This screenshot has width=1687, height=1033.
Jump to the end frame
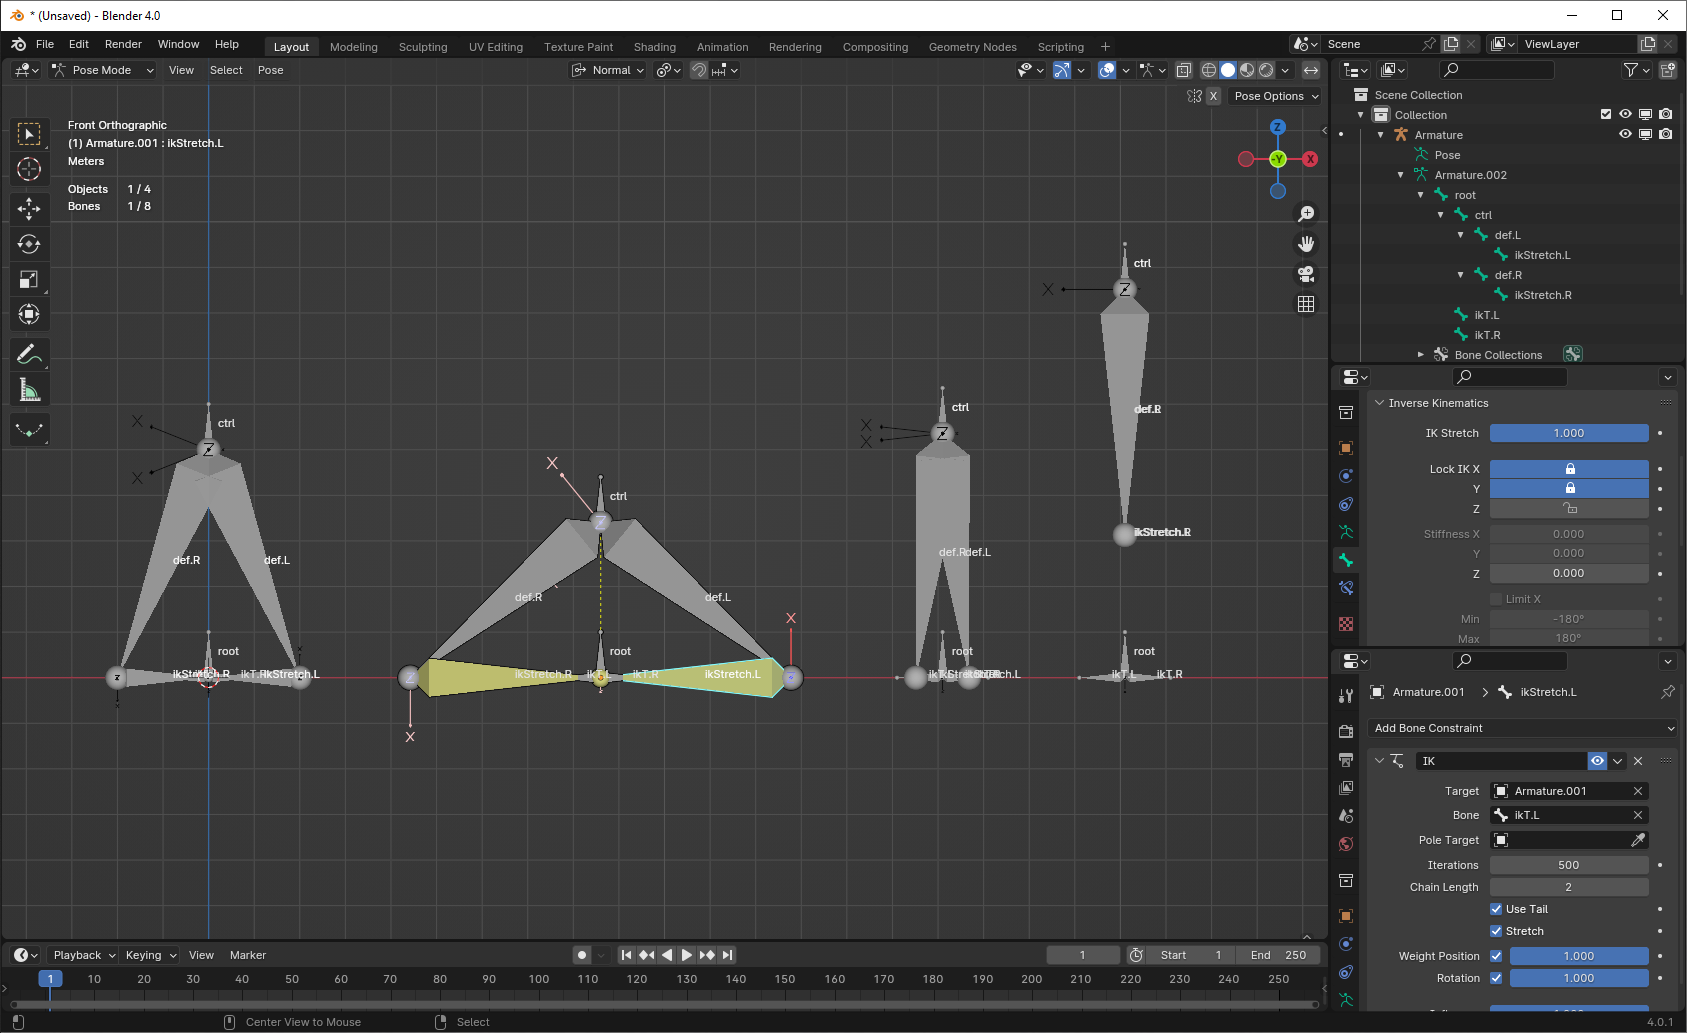(727, 955)
